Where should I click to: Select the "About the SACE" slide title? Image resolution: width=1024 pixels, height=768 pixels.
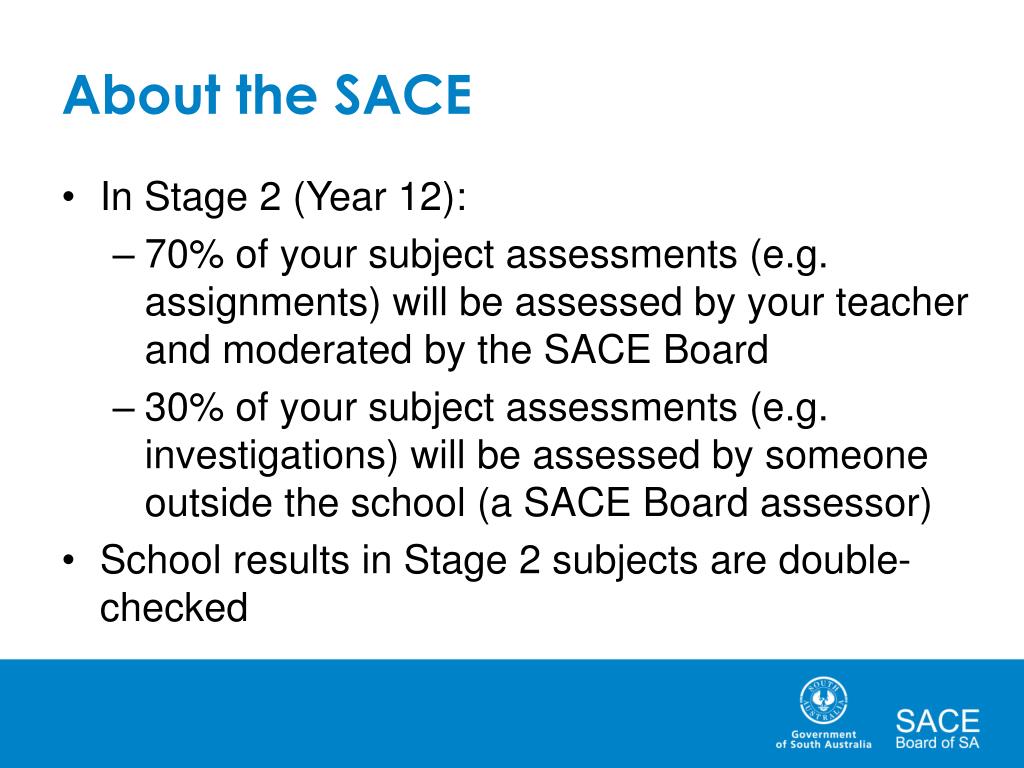266,95
